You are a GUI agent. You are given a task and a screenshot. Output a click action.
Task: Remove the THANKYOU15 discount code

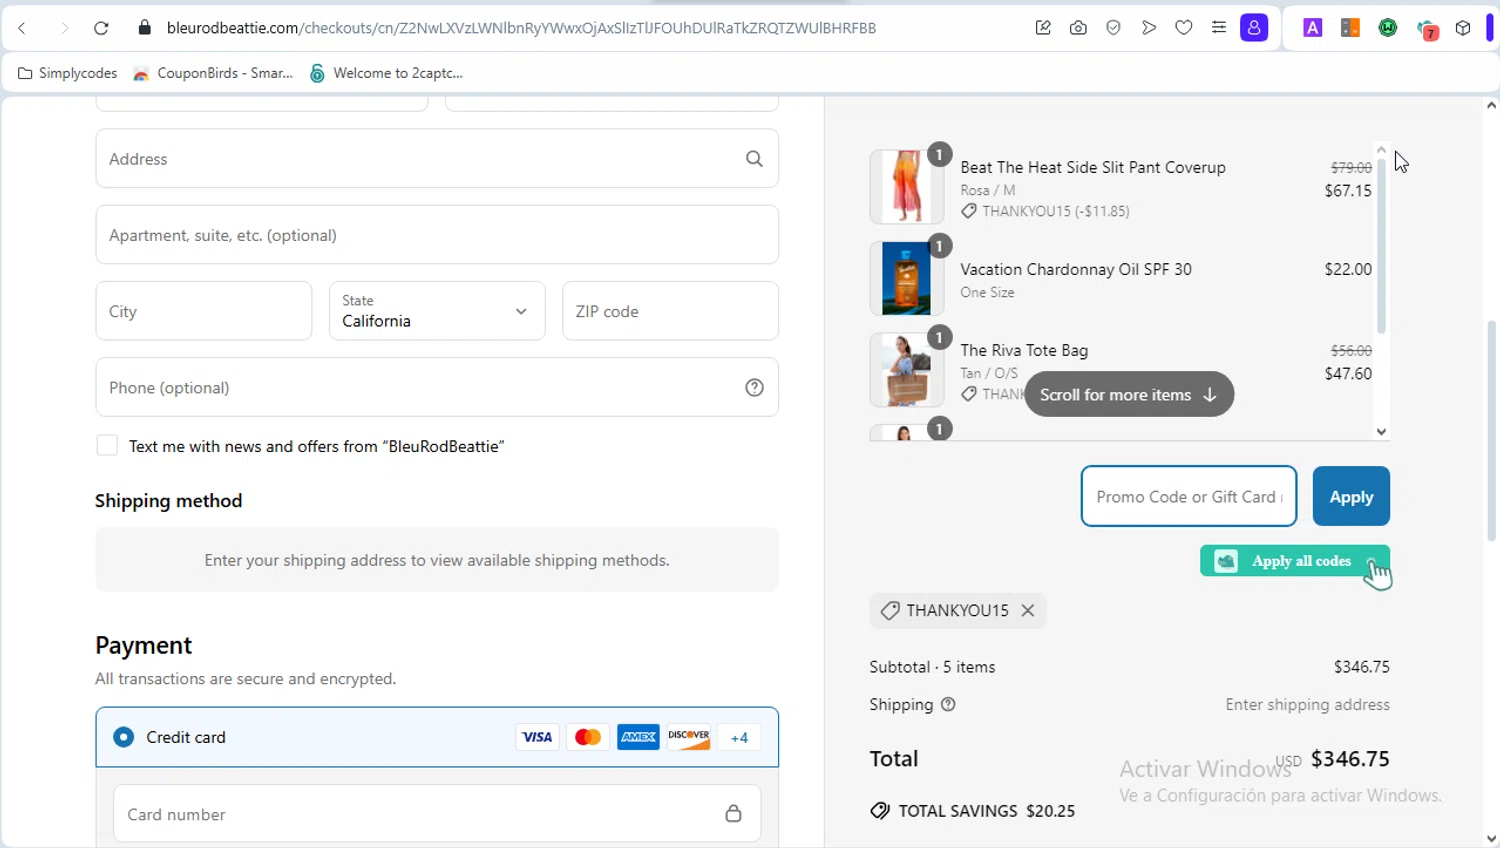coord(1028,610)
